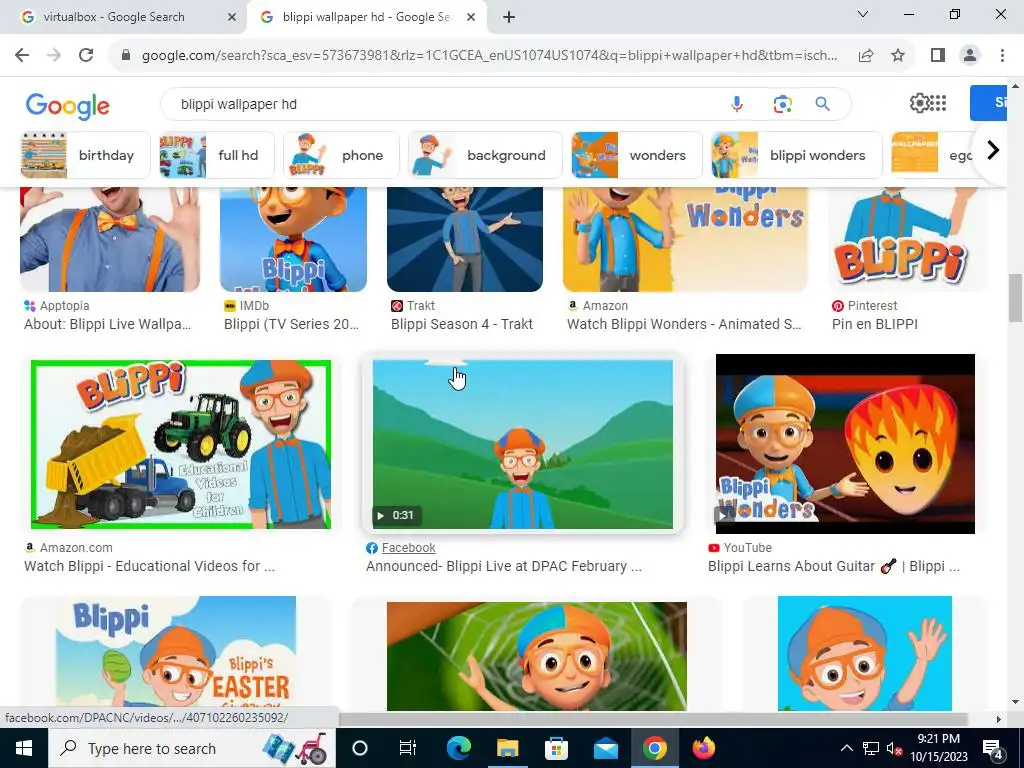1024x768 pixels.
Task: Open About: Blippi Live Wallpaper result title
Action: [x=108, y=324]
